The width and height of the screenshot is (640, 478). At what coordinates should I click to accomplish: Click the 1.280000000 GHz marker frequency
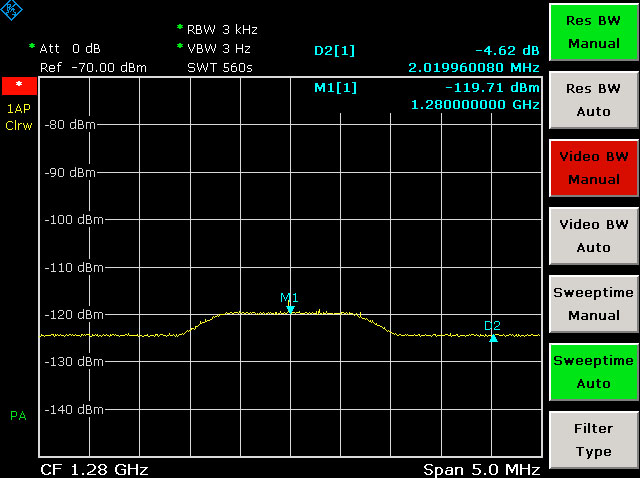(x=475, y=104)
